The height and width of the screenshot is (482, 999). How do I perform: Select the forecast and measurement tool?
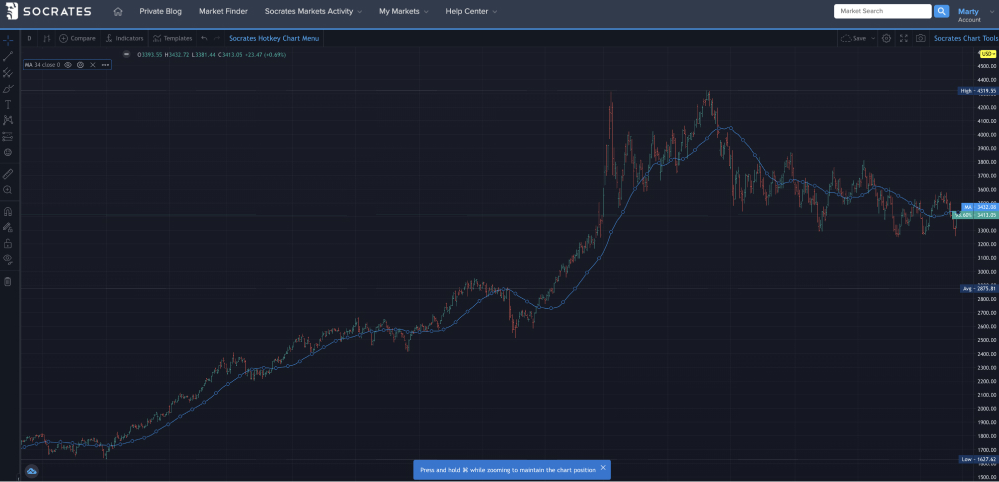click(x=8, y=136)
